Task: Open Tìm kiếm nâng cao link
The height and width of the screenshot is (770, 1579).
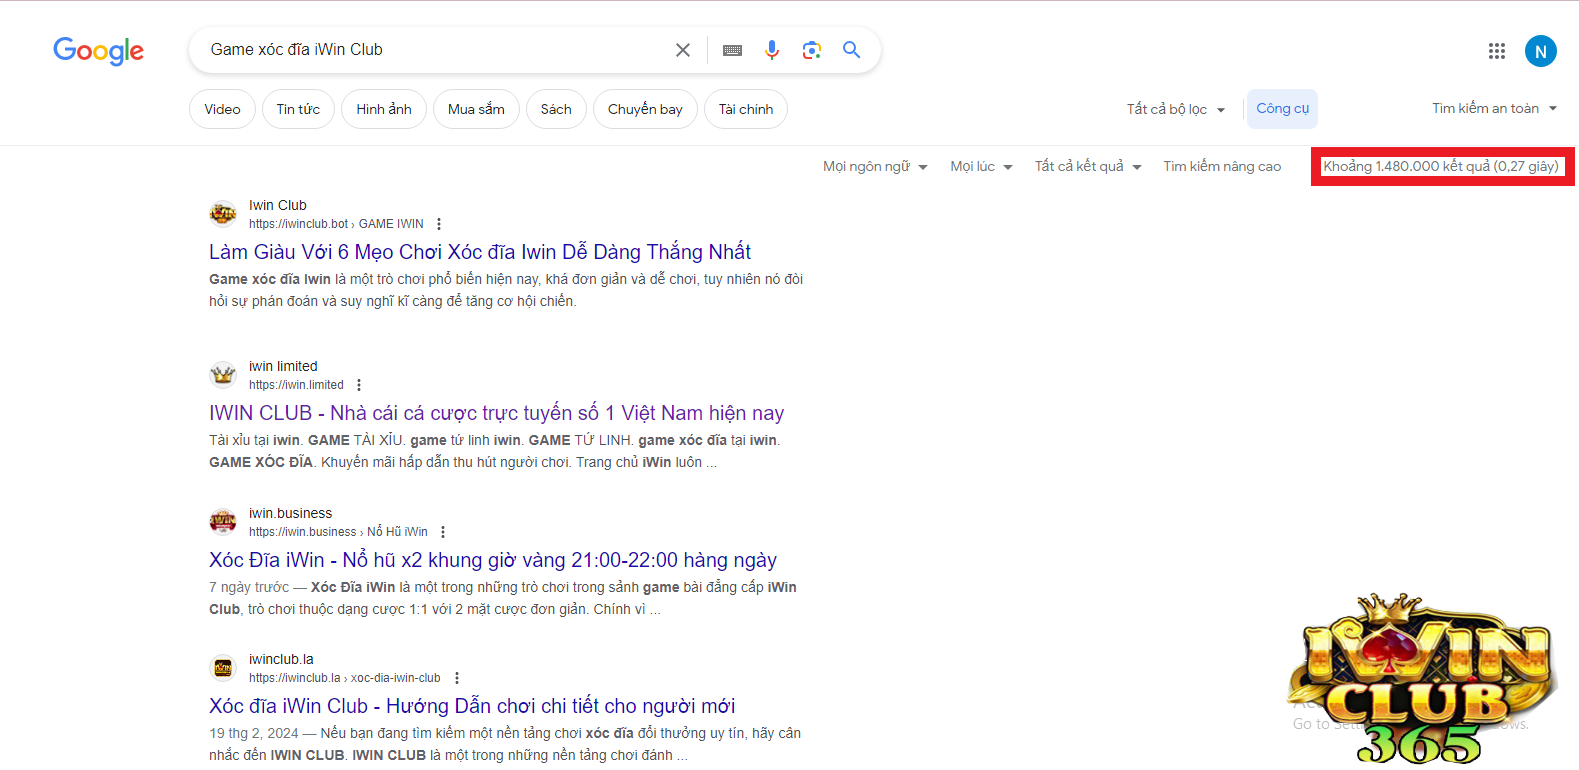Action: pyautogui.click(x=1222, y=166)
